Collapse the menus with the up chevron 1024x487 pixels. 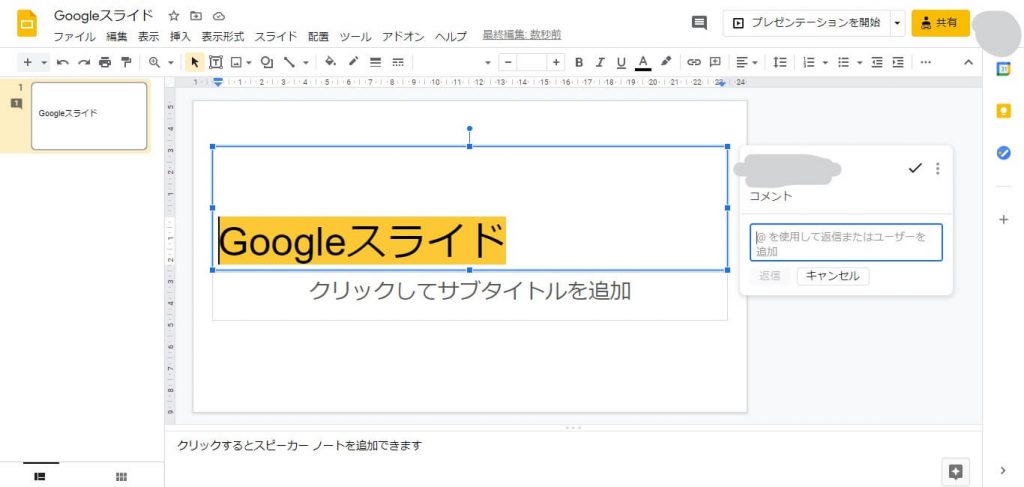(x=968, y=63)
